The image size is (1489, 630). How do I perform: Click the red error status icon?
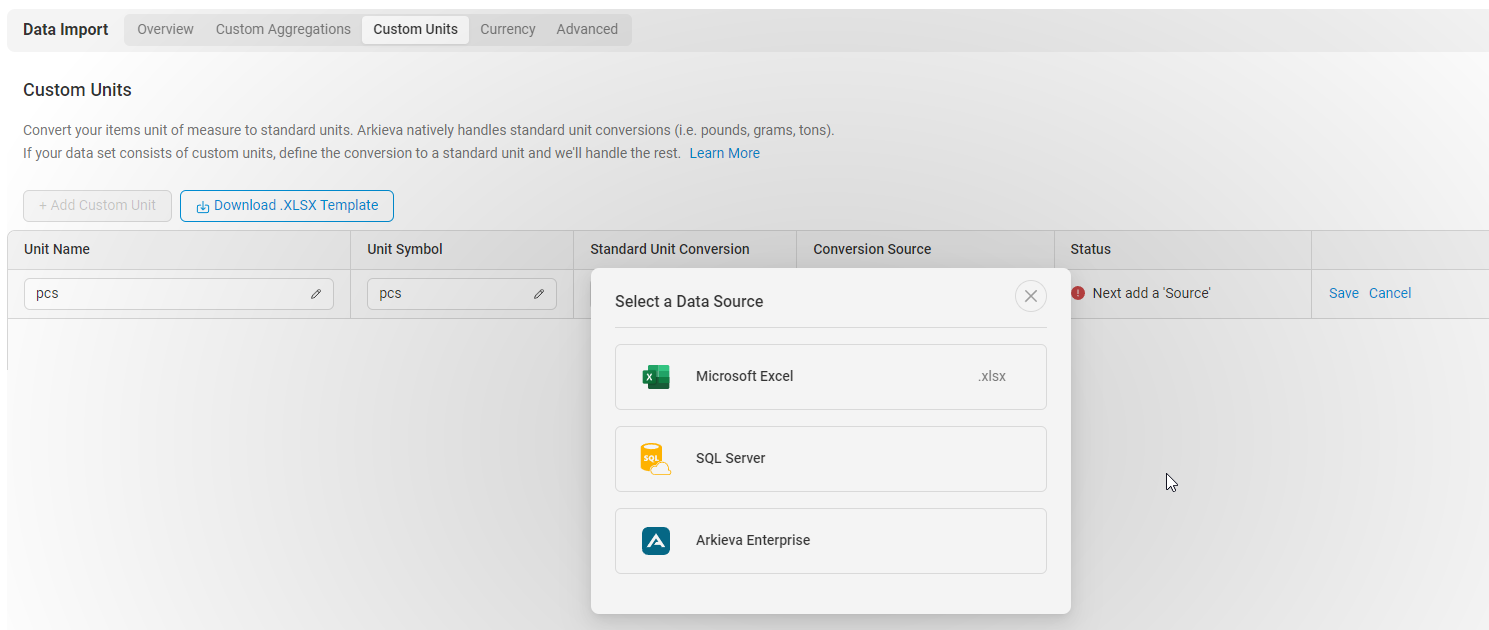pos(1078,293)
